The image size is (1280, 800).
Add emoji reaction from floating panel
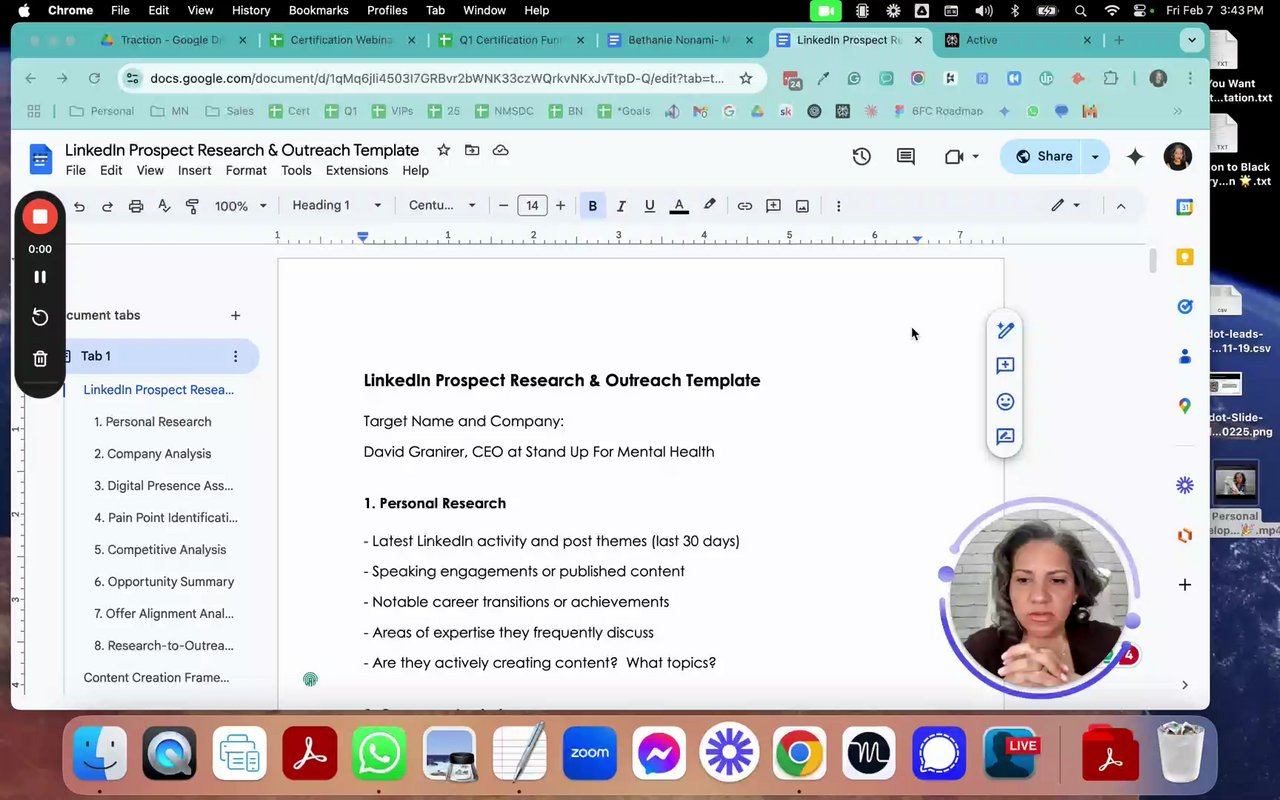tap(1005, 401)
